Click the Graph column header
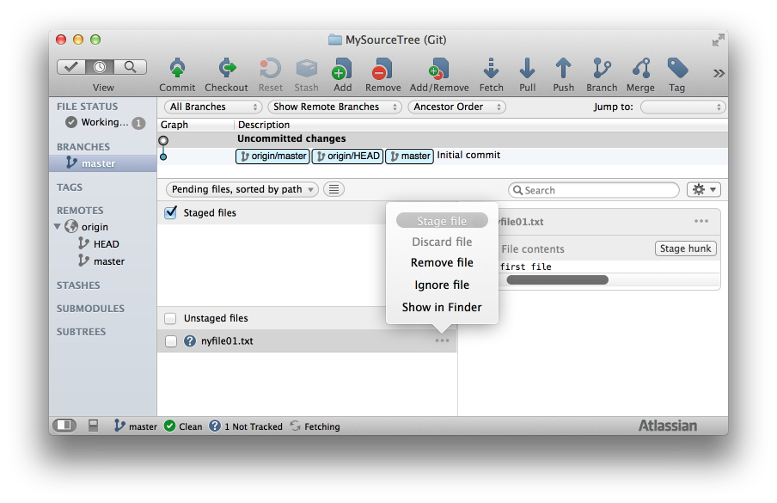This screenshot has width=777, height=503. point(174,125)
